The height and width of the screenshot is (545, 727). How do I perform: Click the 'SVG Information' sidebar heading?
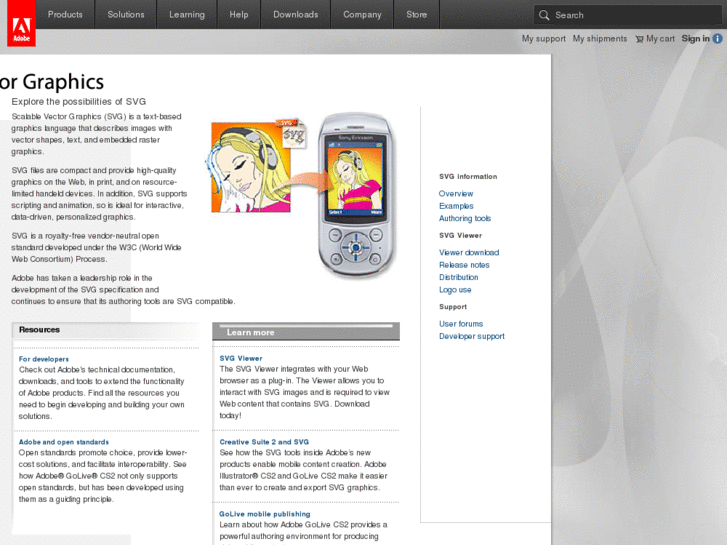click(x=468, y=177)
